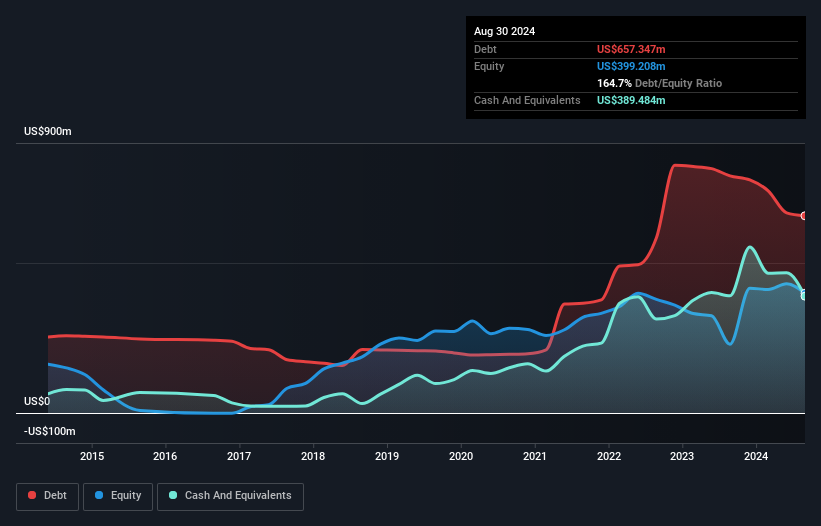Toggle Cash And Equivalents legend button
The width and height of the screenshot is (821, 526).
[230, 496]
